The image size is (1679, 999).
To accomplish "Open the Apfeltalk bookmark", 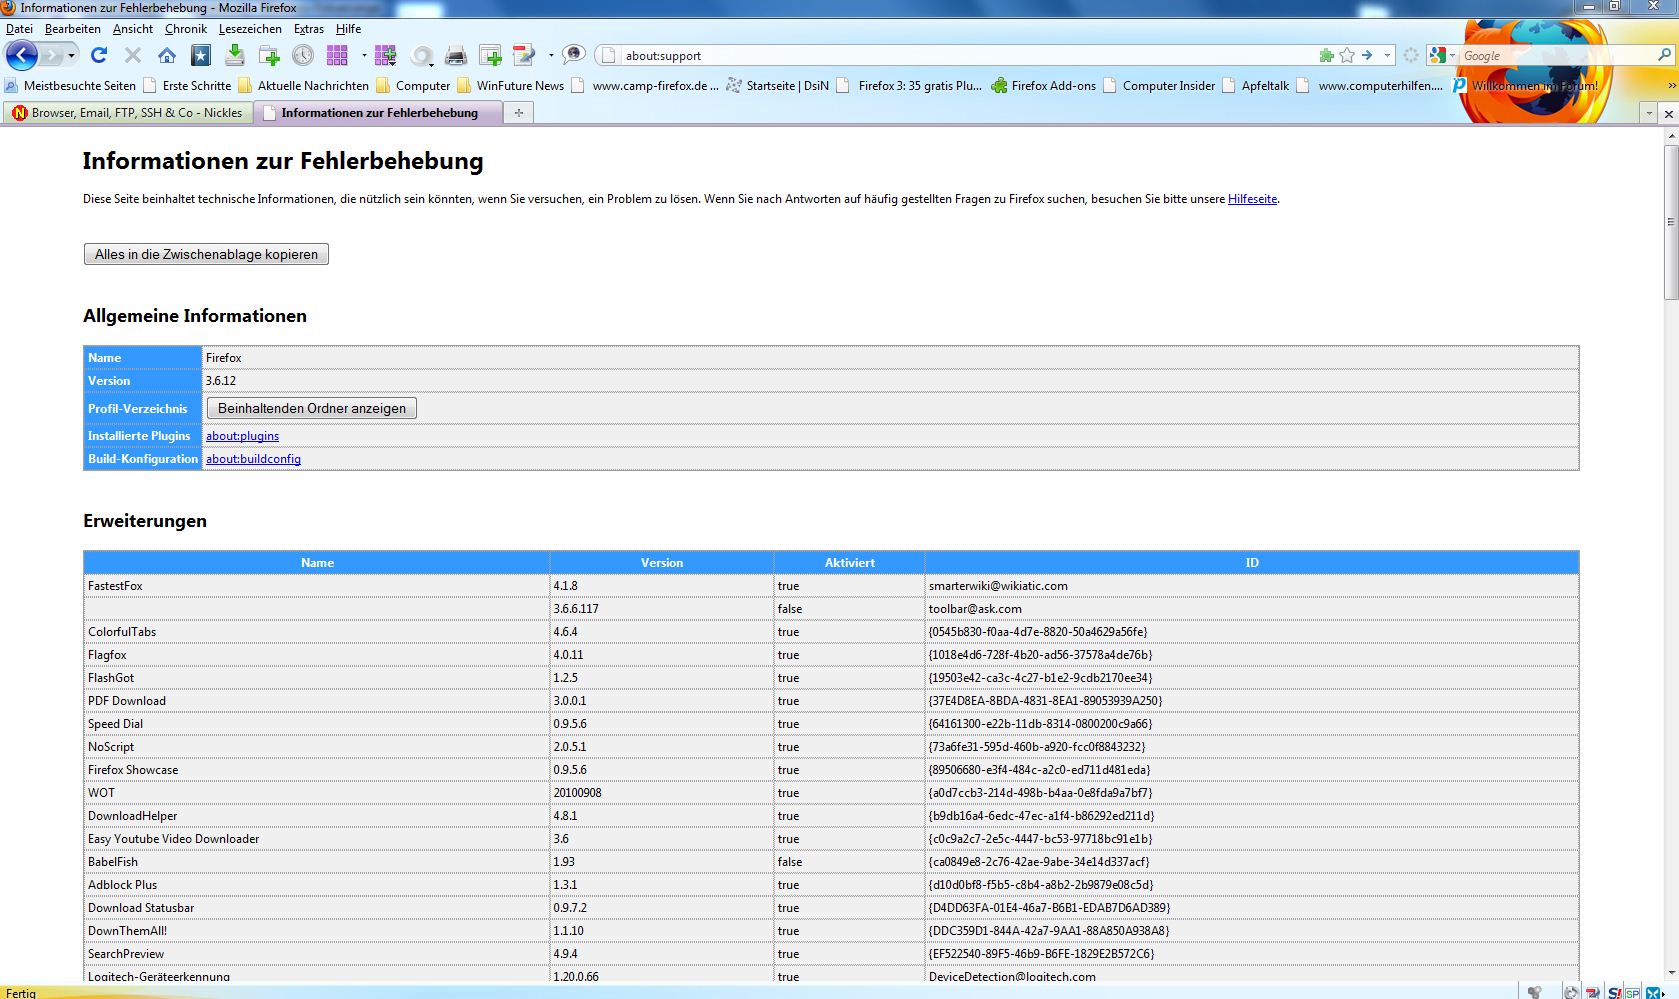I will click(x=1256, y=86).
